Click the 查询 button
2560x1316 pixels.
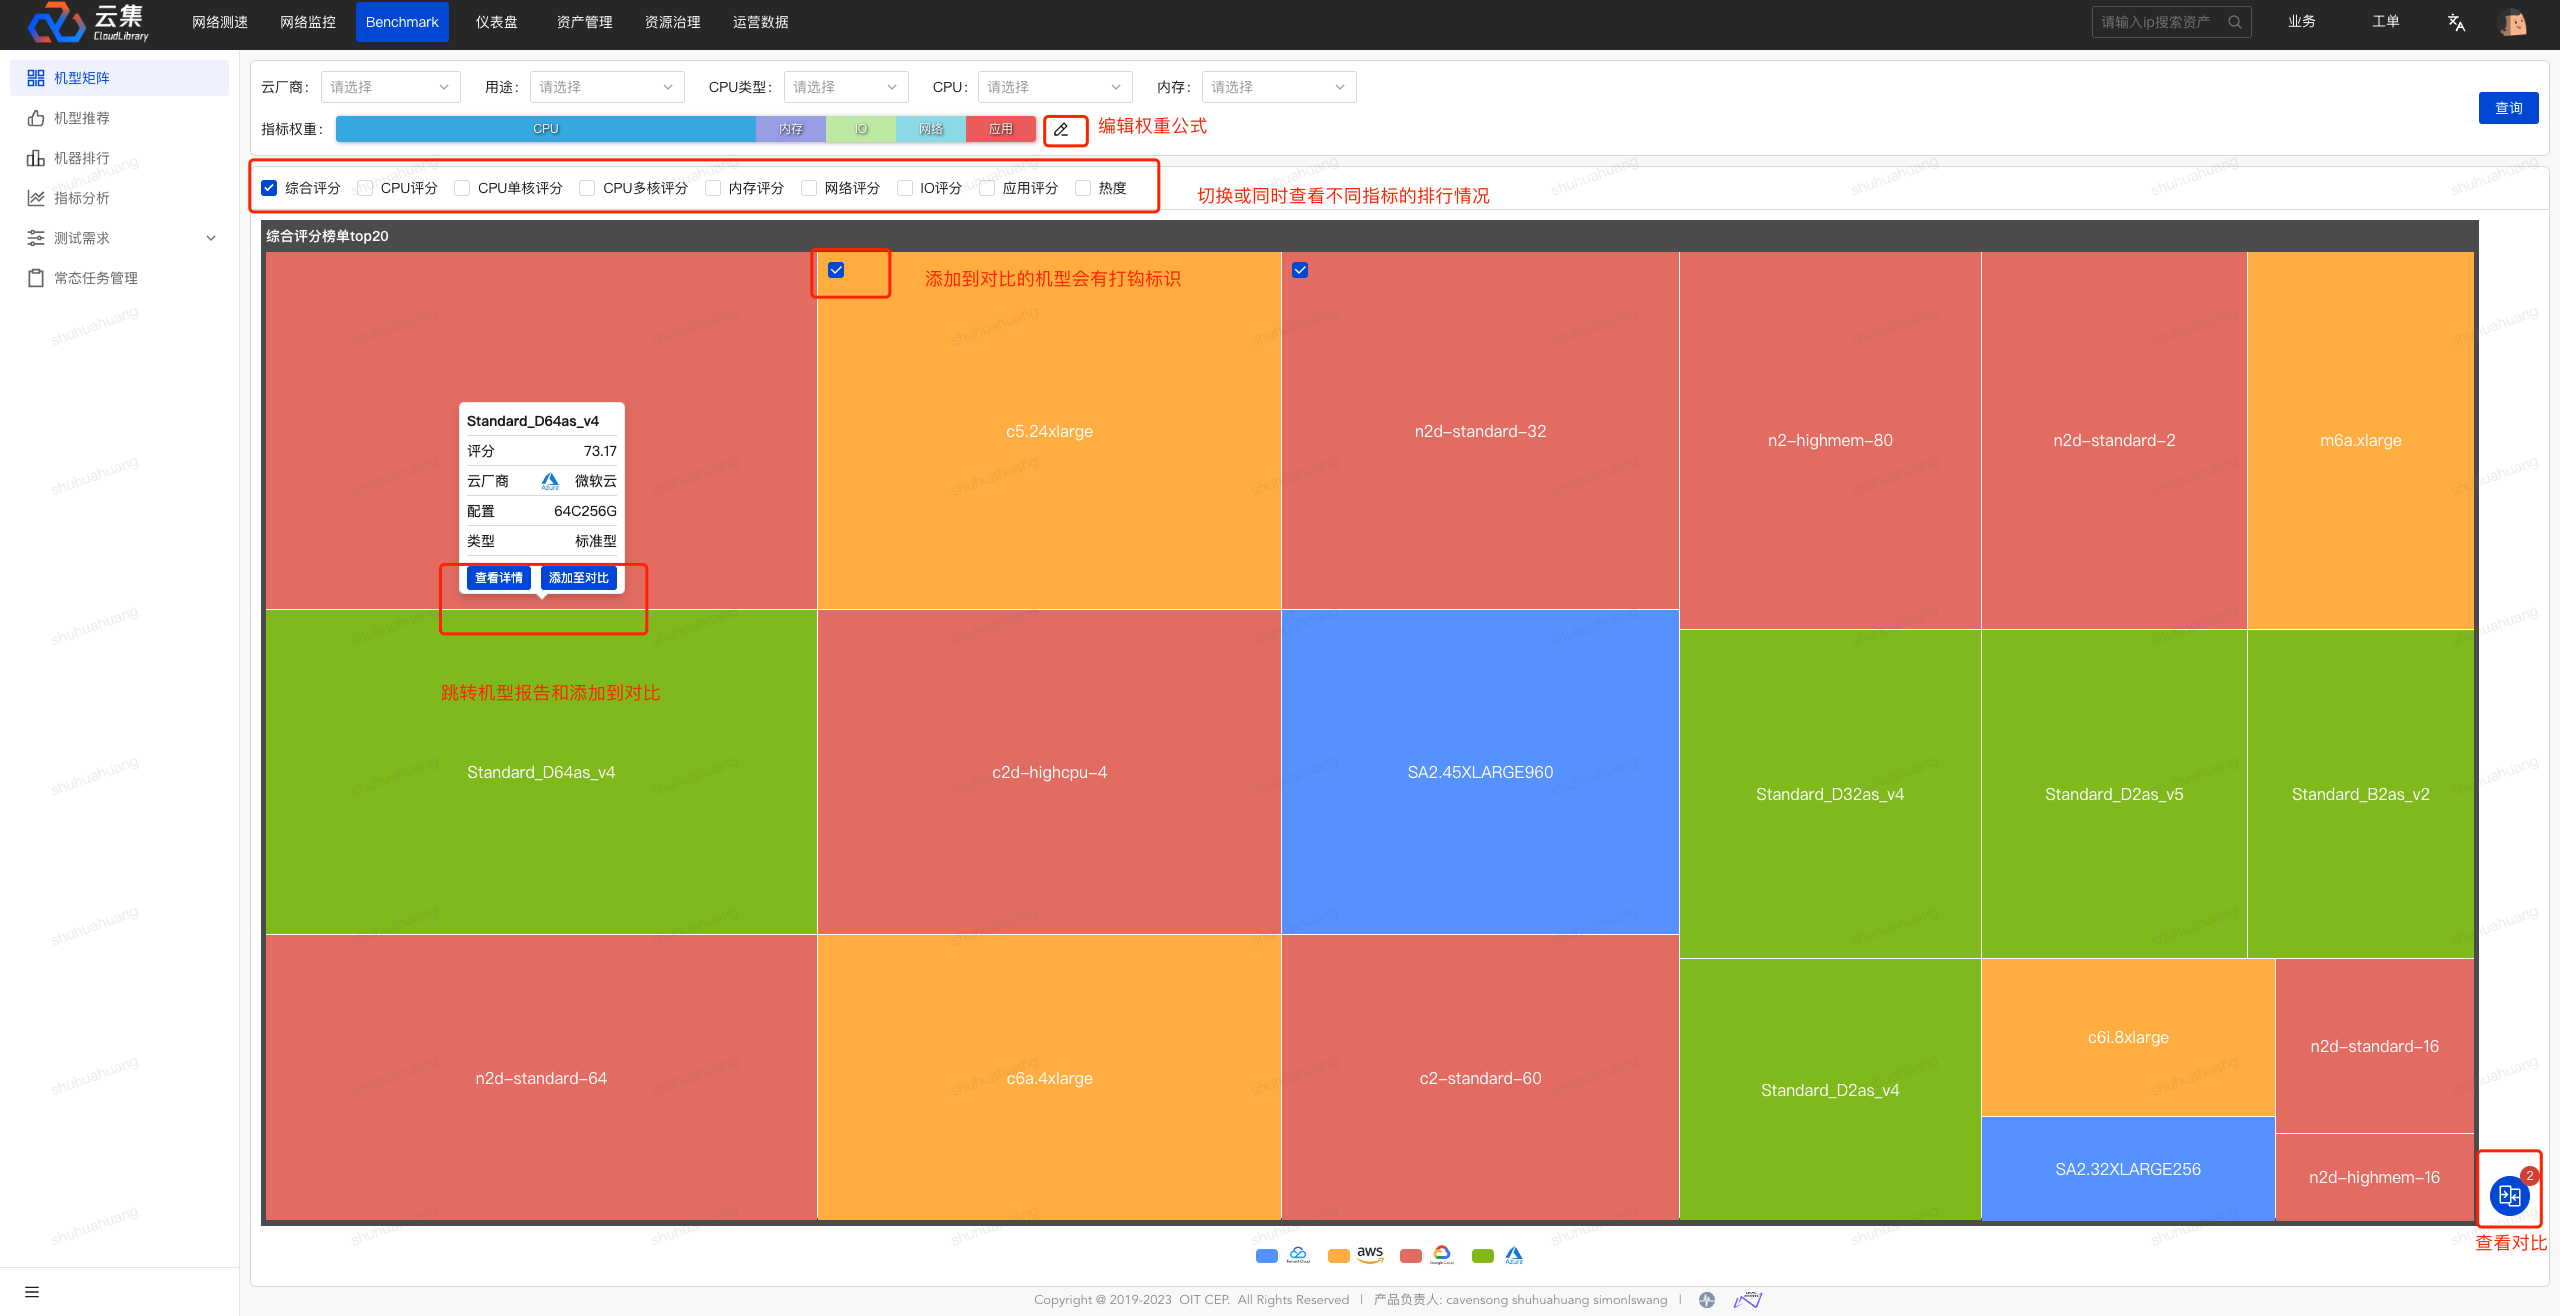[2508, 108]
